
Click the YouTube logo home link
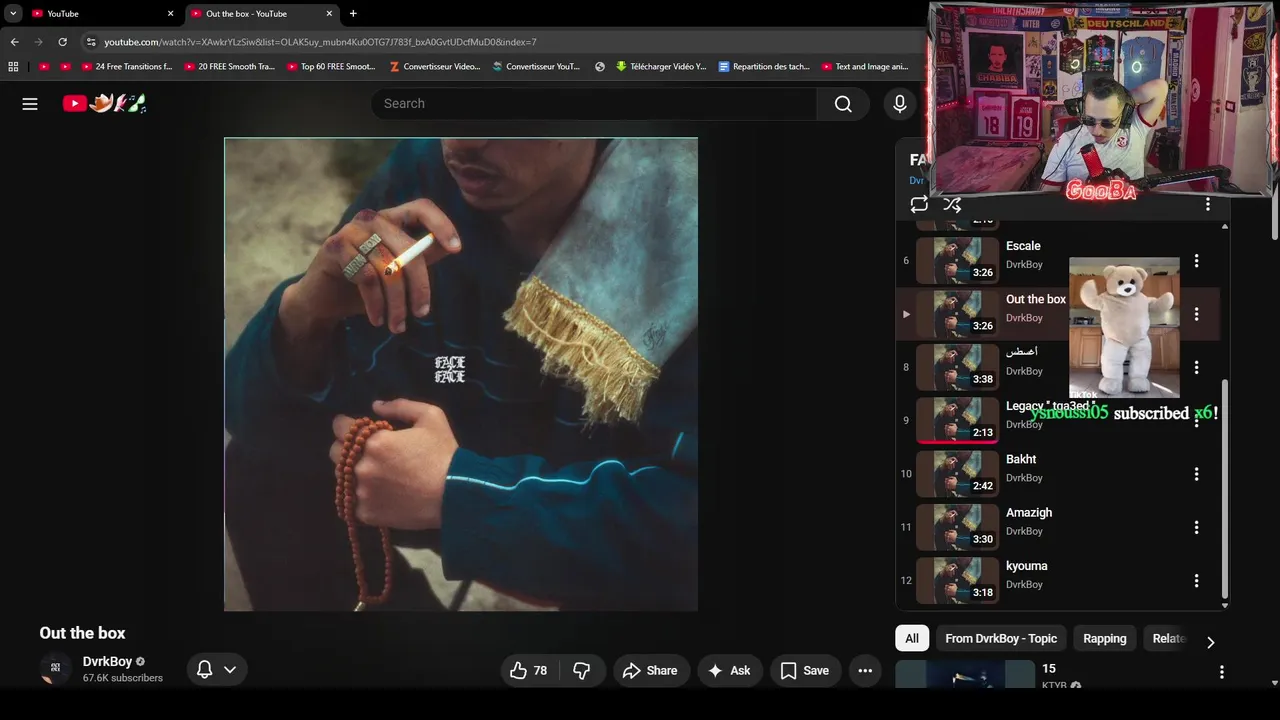104,103
